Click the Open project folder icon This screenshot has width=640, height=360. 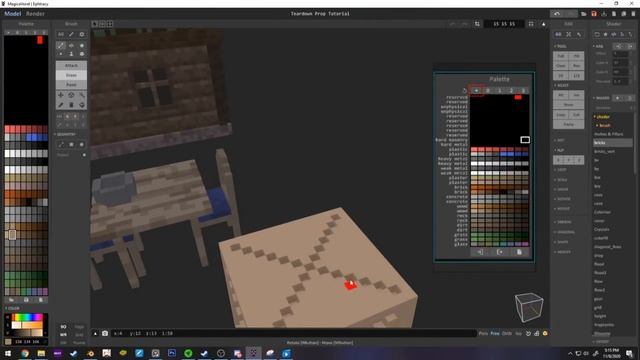click(584, 13)
